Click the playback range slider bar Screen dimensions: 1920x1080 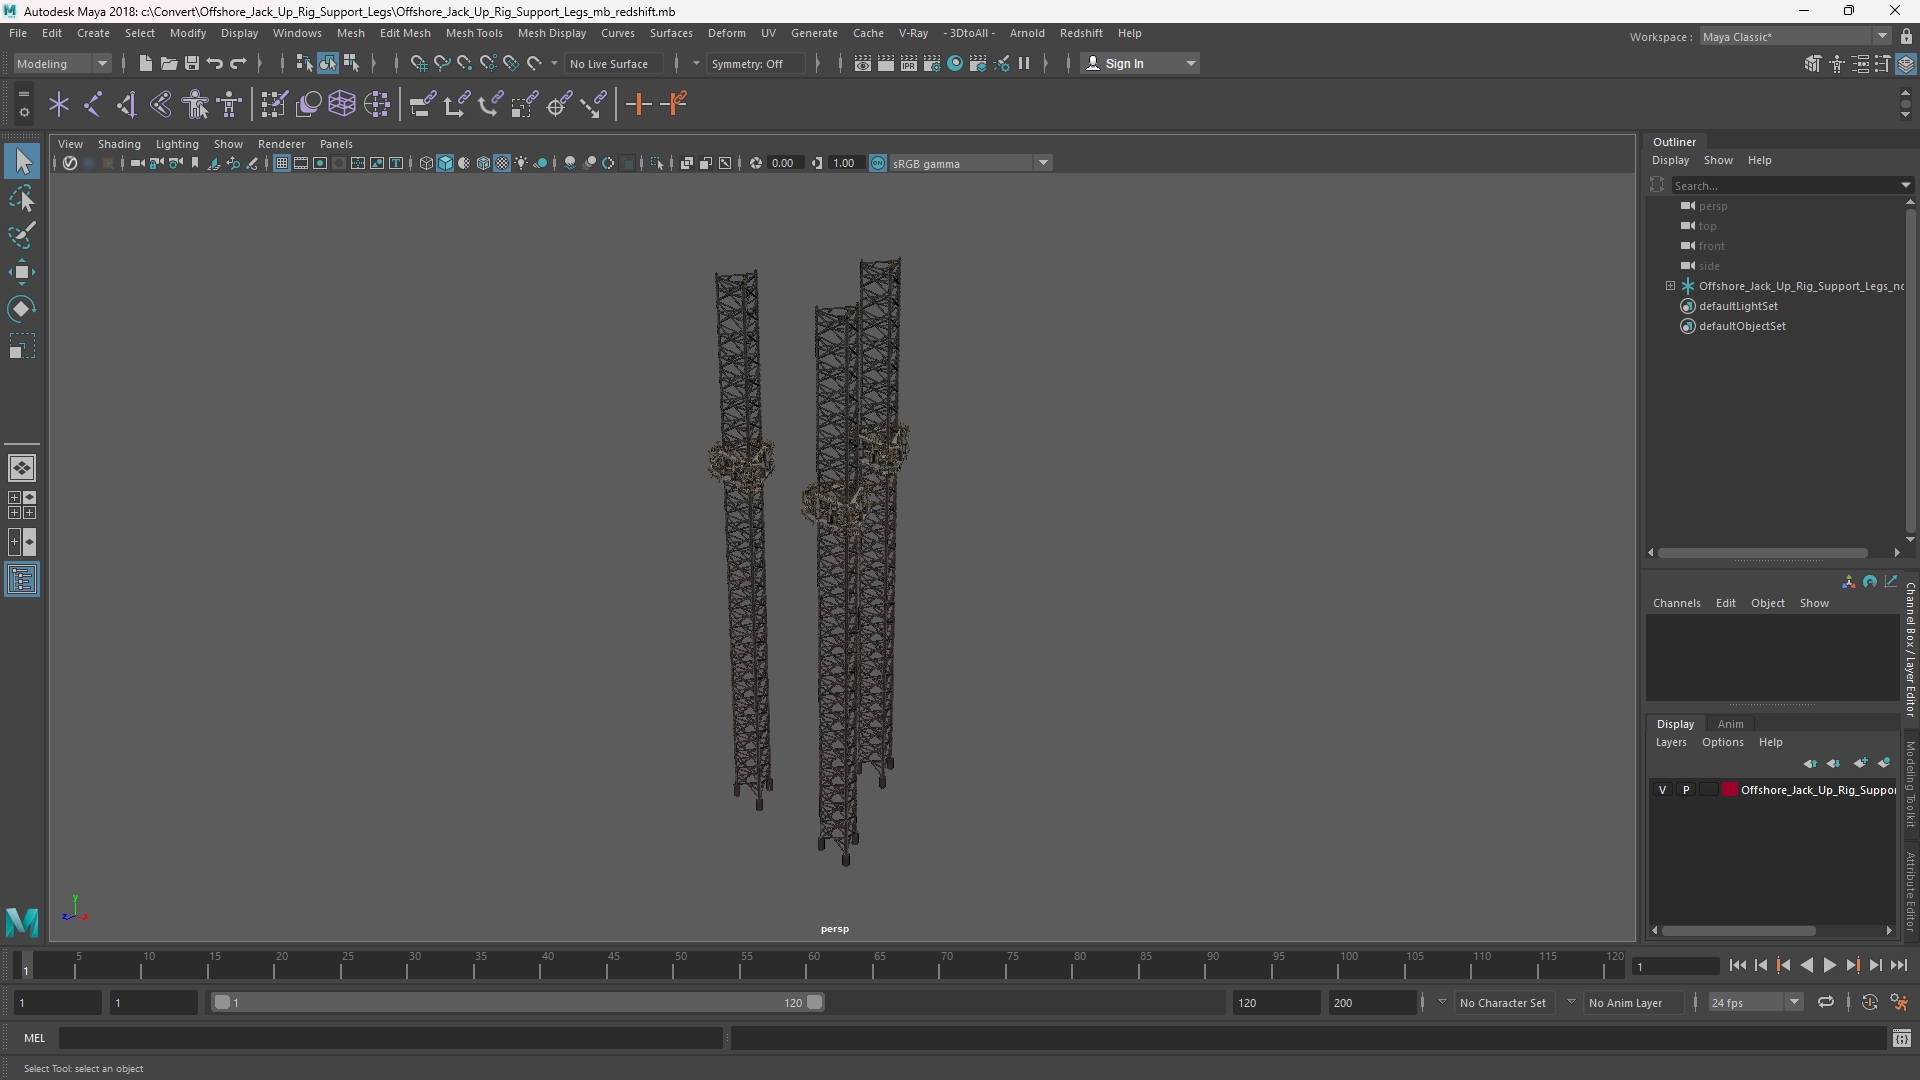pyautogui.click(x=517, y=1002)
